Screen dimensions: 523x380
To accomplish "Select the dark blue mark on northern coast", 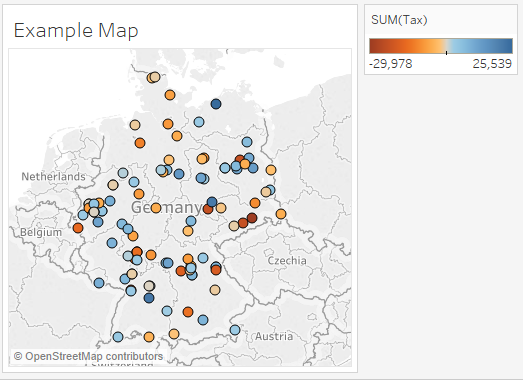I will [216, 104].
